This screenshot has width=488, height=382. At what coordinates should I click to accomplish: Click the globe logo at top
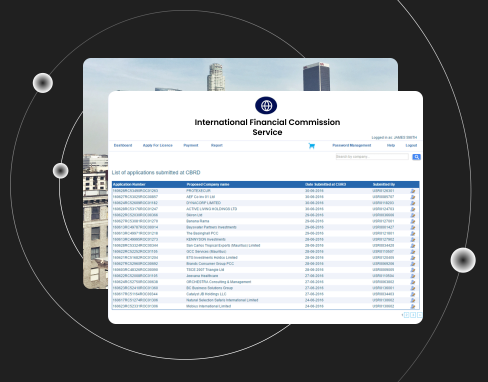(x=266, y=106)
